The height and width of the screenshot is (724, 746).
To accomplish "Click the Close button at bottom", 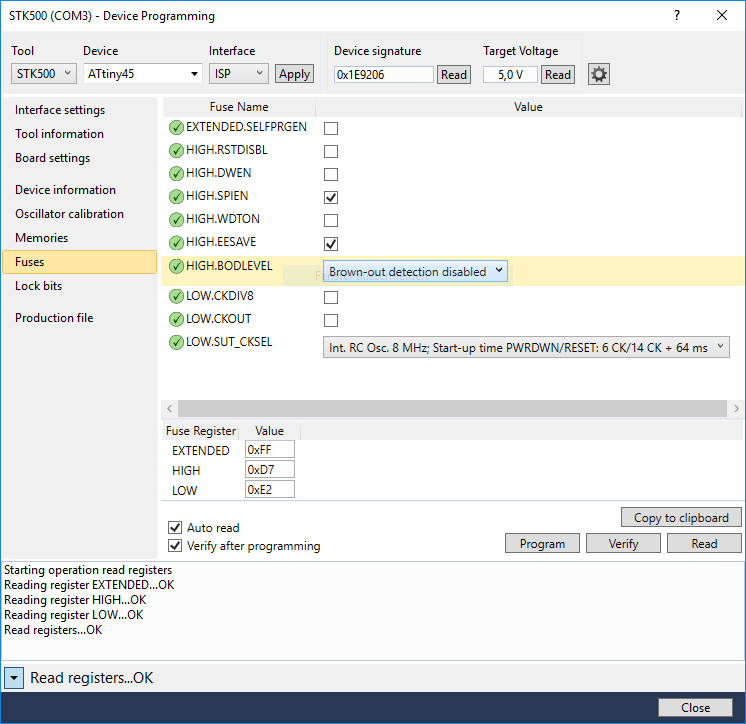I will click(695, 707).
